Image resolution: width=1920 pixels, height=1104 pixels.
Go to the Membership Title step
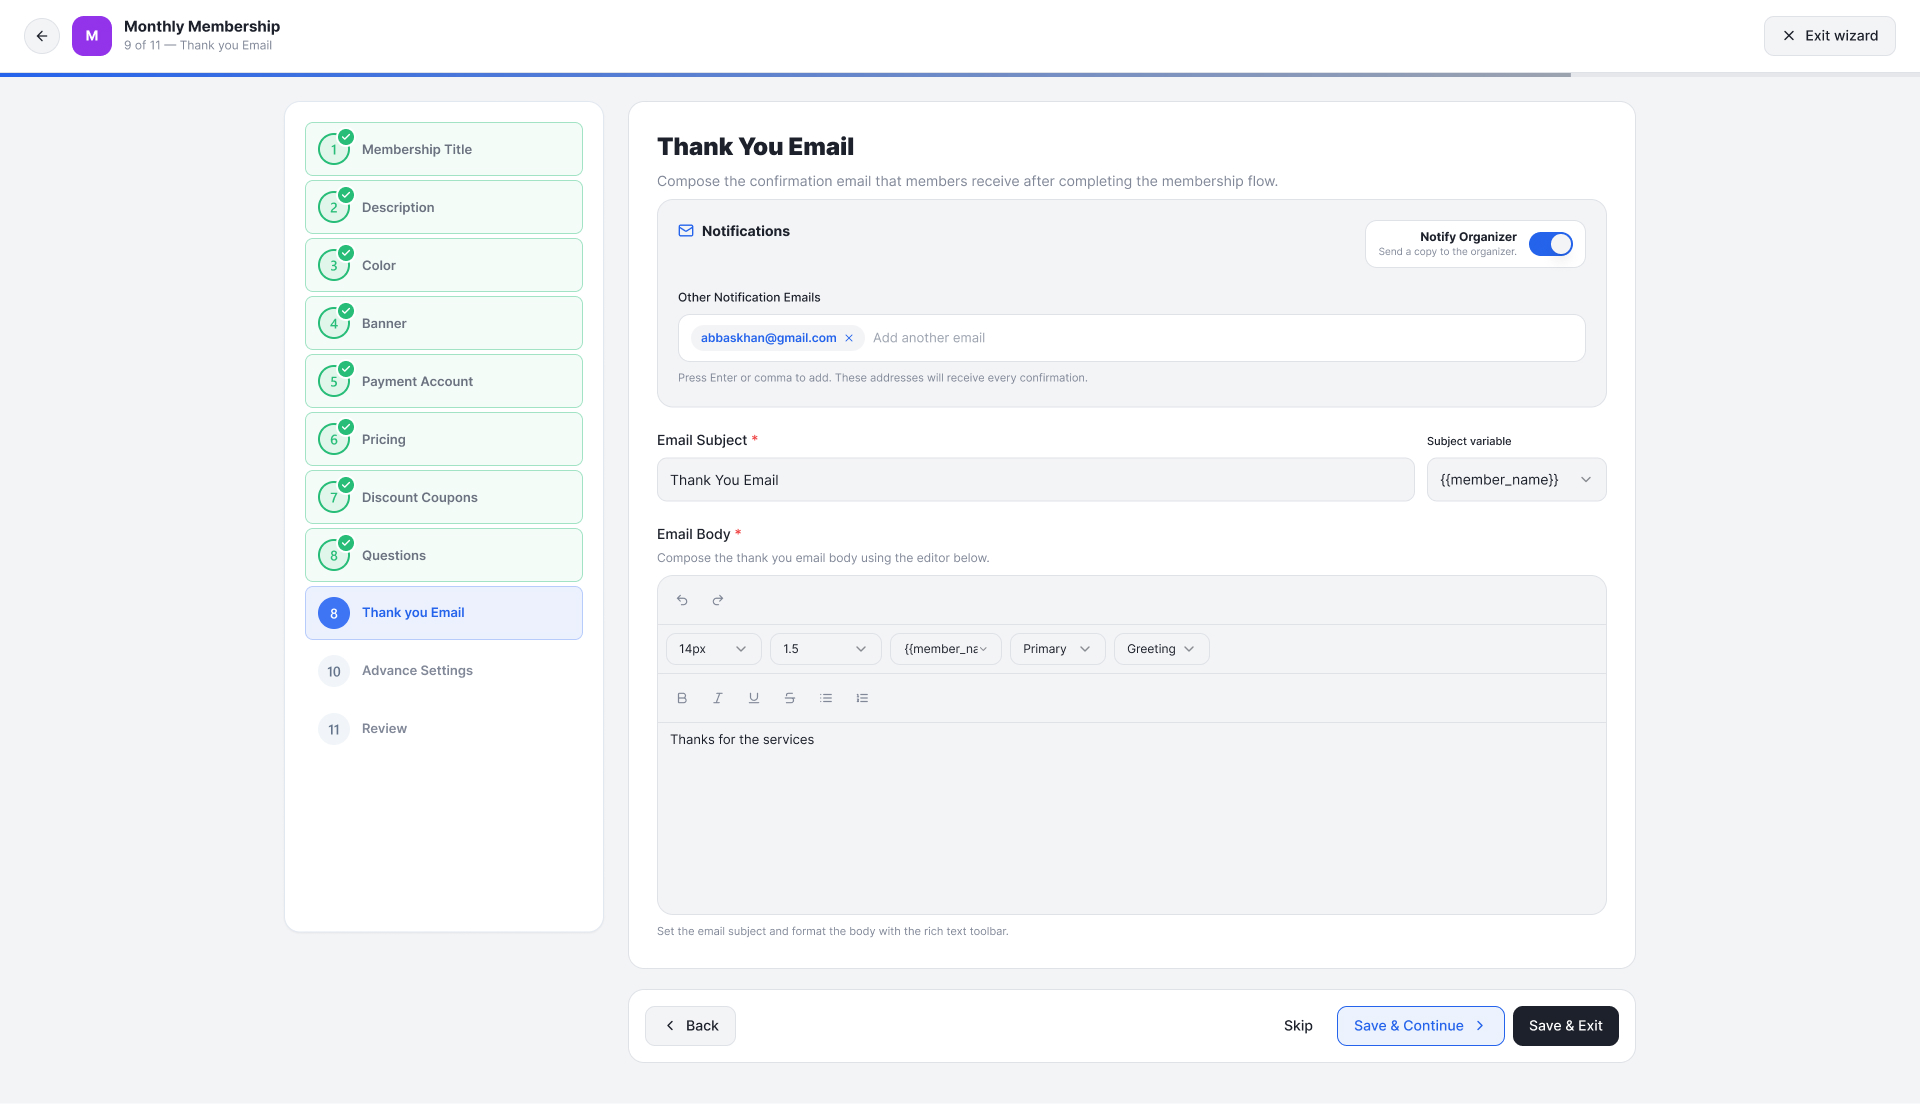pos(444,149)
